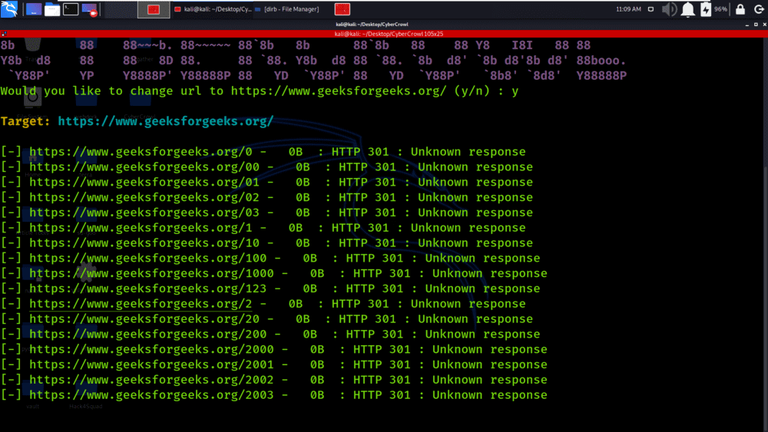
Task: Click the geeksforgeeks.org/20 result URL
Action: (x=144, y=319)
